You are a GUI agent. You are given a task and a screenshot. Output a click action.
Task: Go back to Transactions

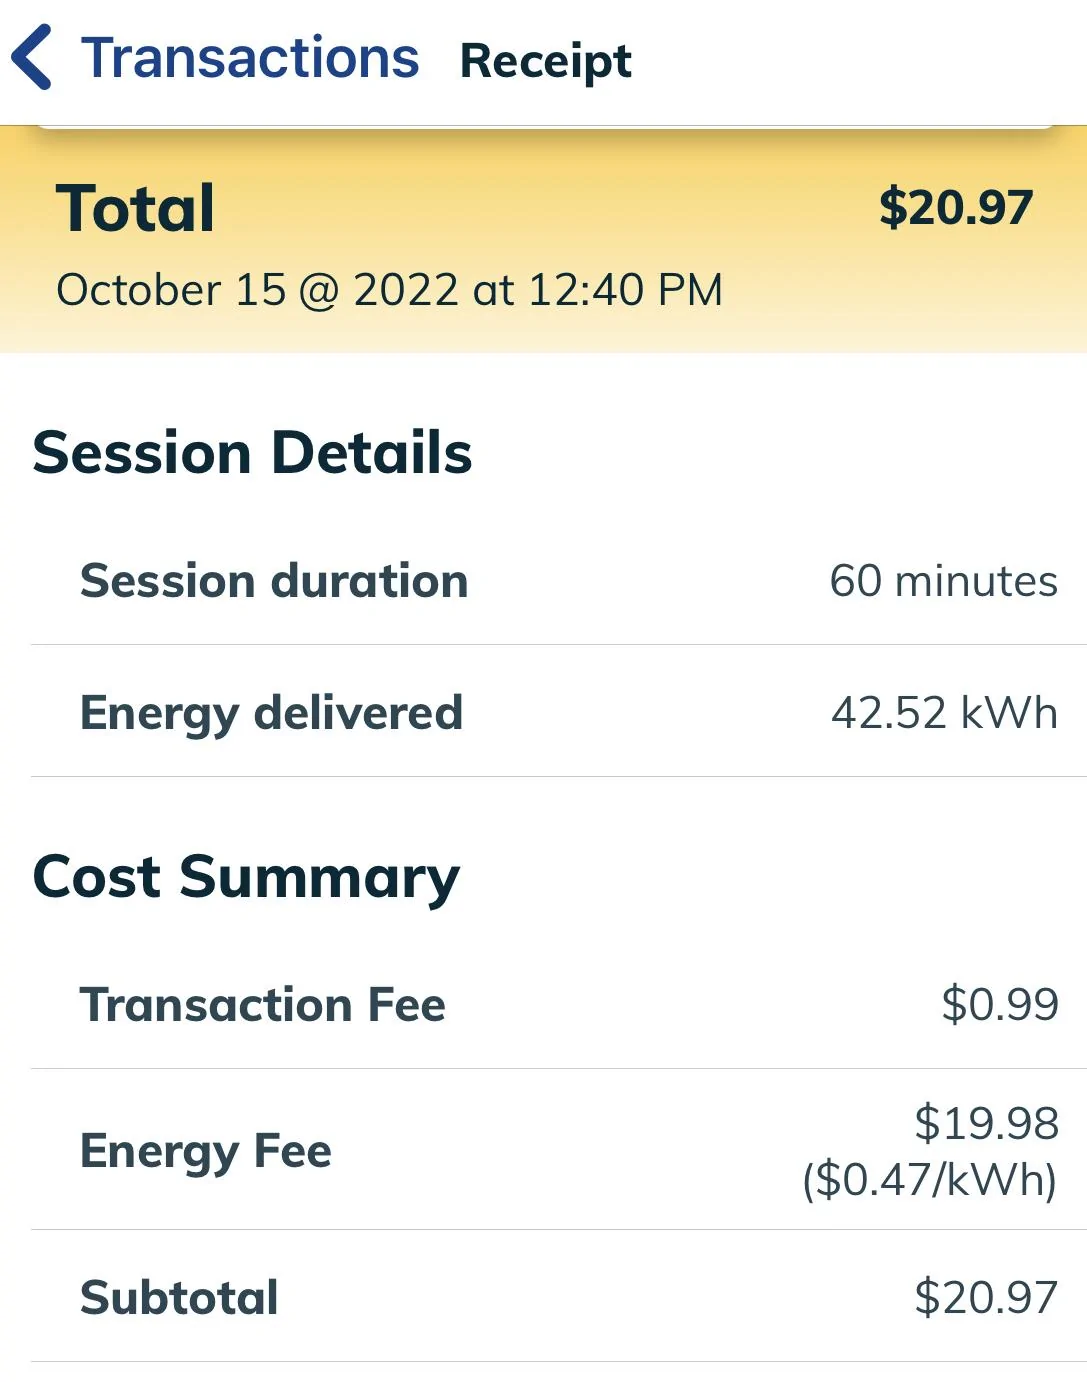(249, 58)
